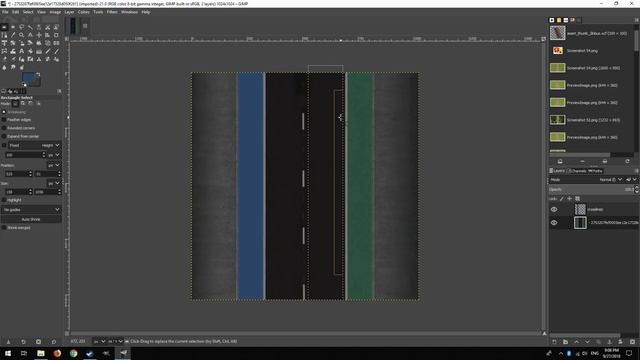Click the foreground blue color swatch

tap(28, 77)
